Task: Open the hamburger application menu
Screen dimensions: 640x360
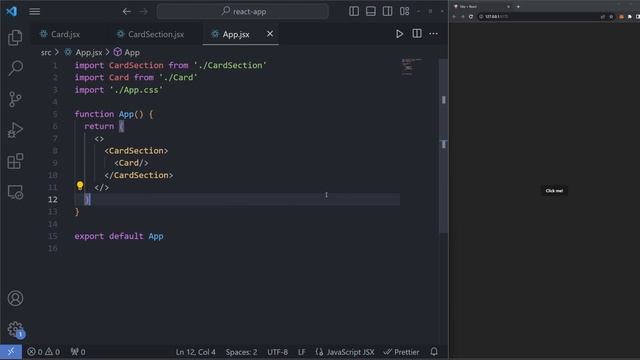Action: click(35, 11)
